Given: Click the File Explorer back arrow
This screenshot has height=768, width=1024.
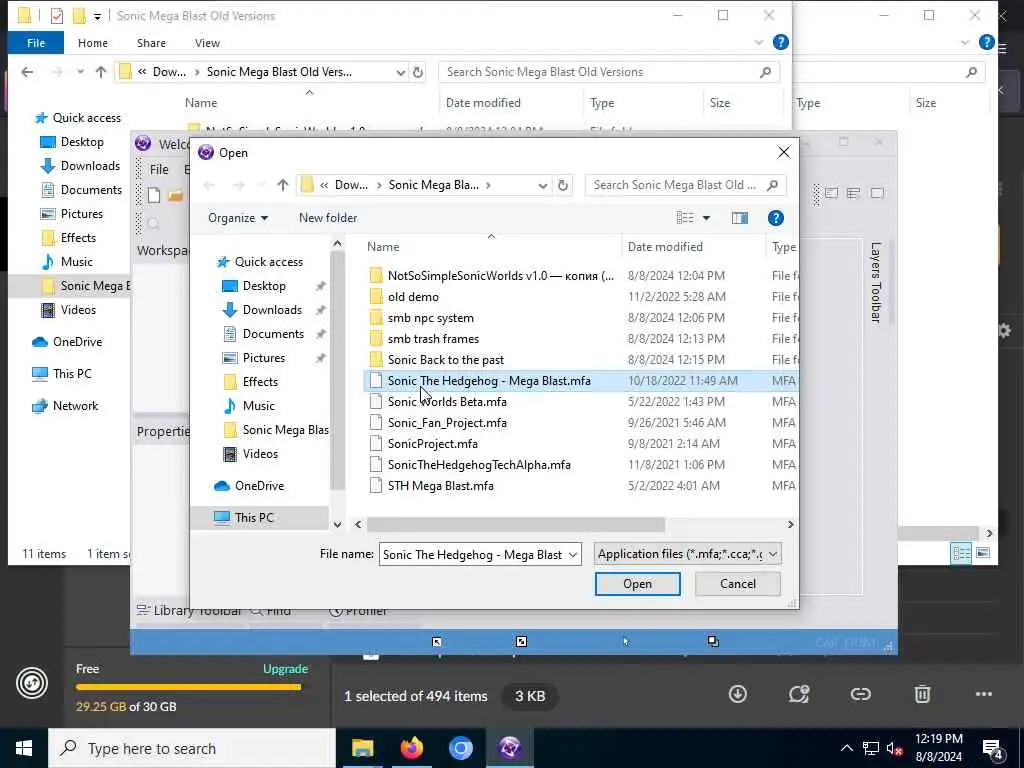Looking at the screenshot, I should [x=27, y=72].
